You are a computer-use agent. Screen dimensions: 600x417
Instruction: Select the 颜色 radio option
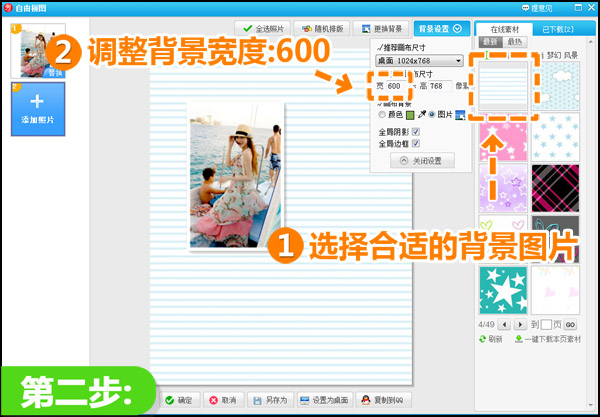tap(382, 115)
